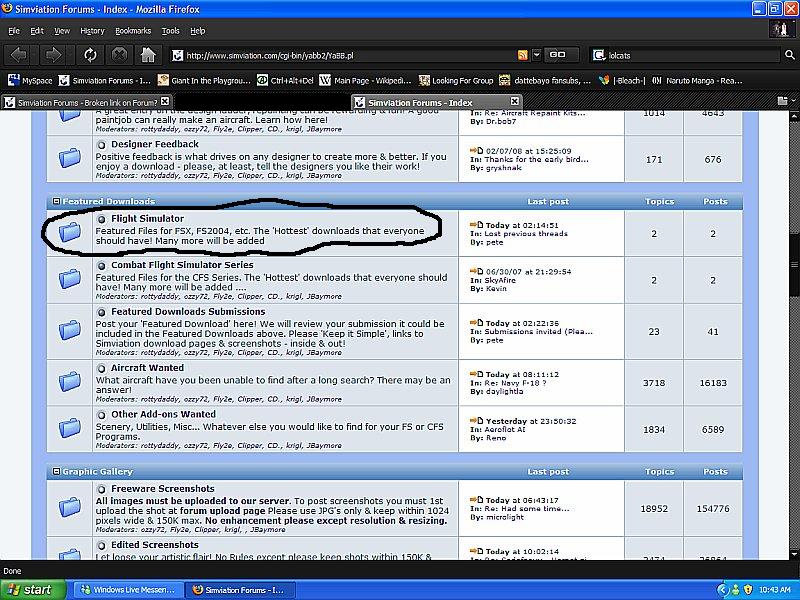The height and width of the screenshot is (600, 800).
Task: Open the Flight Simulator board link
Action: click(147, 219)
